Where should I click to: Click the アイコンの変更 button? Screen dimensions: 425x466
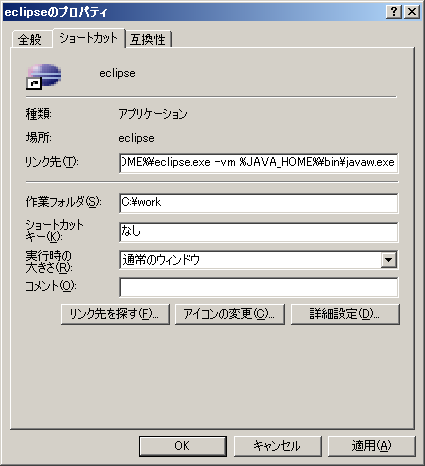(230, 314)
